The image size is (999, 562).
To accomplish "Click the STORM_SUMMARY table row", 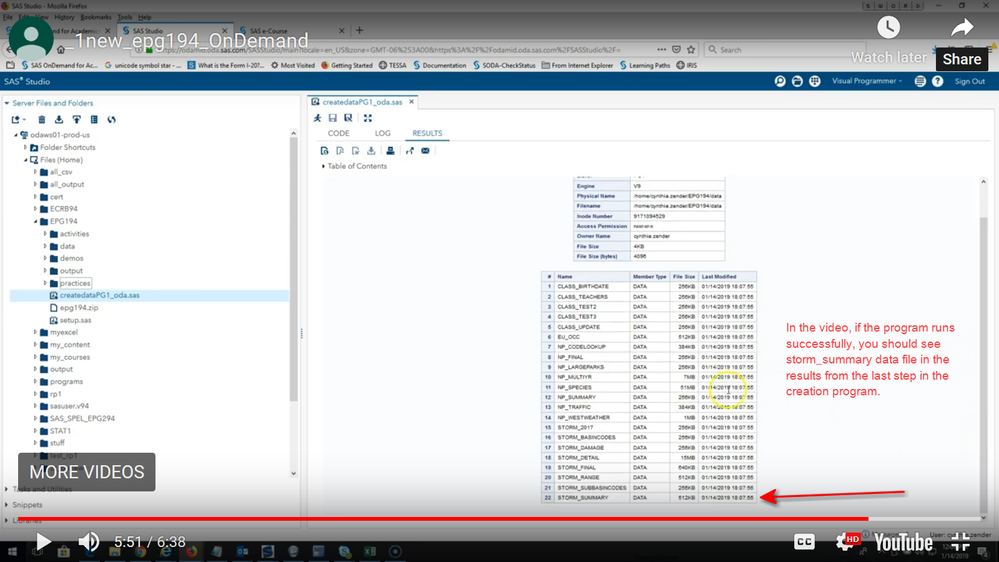I will pyautogui.click(x=649, y=498).
